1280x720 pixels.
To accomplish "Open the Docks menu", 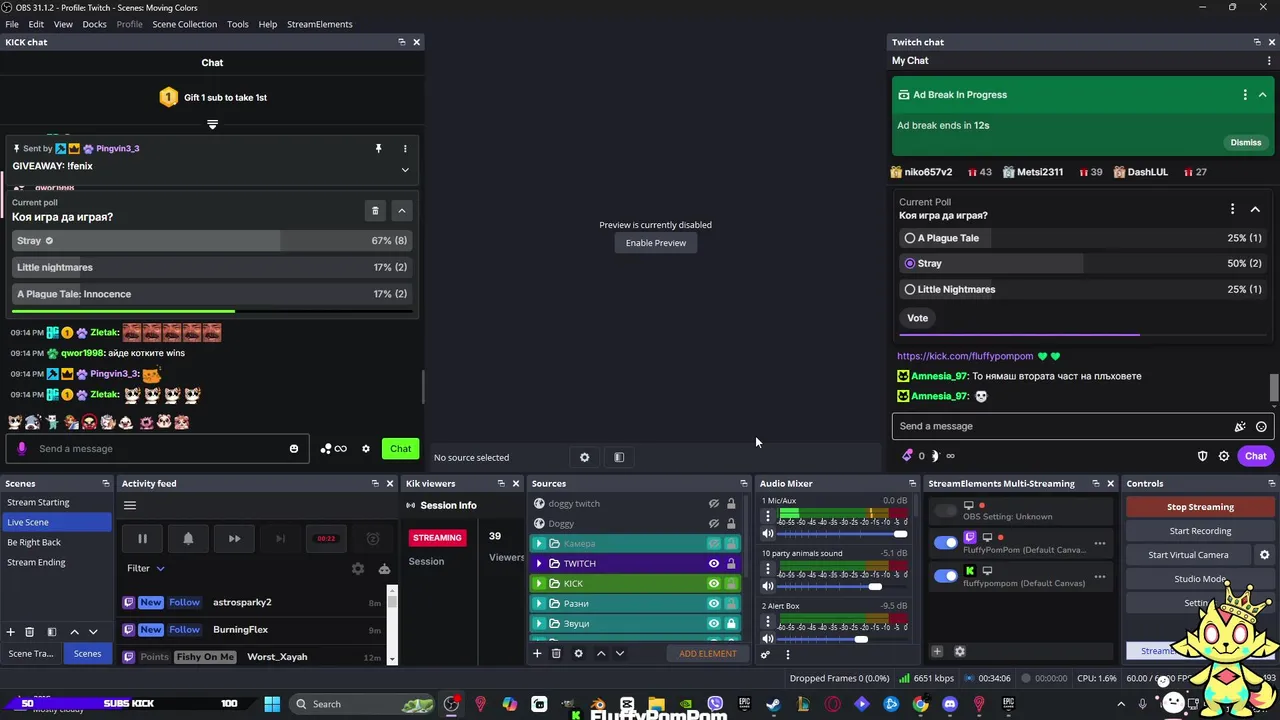I will pos(94,24).
